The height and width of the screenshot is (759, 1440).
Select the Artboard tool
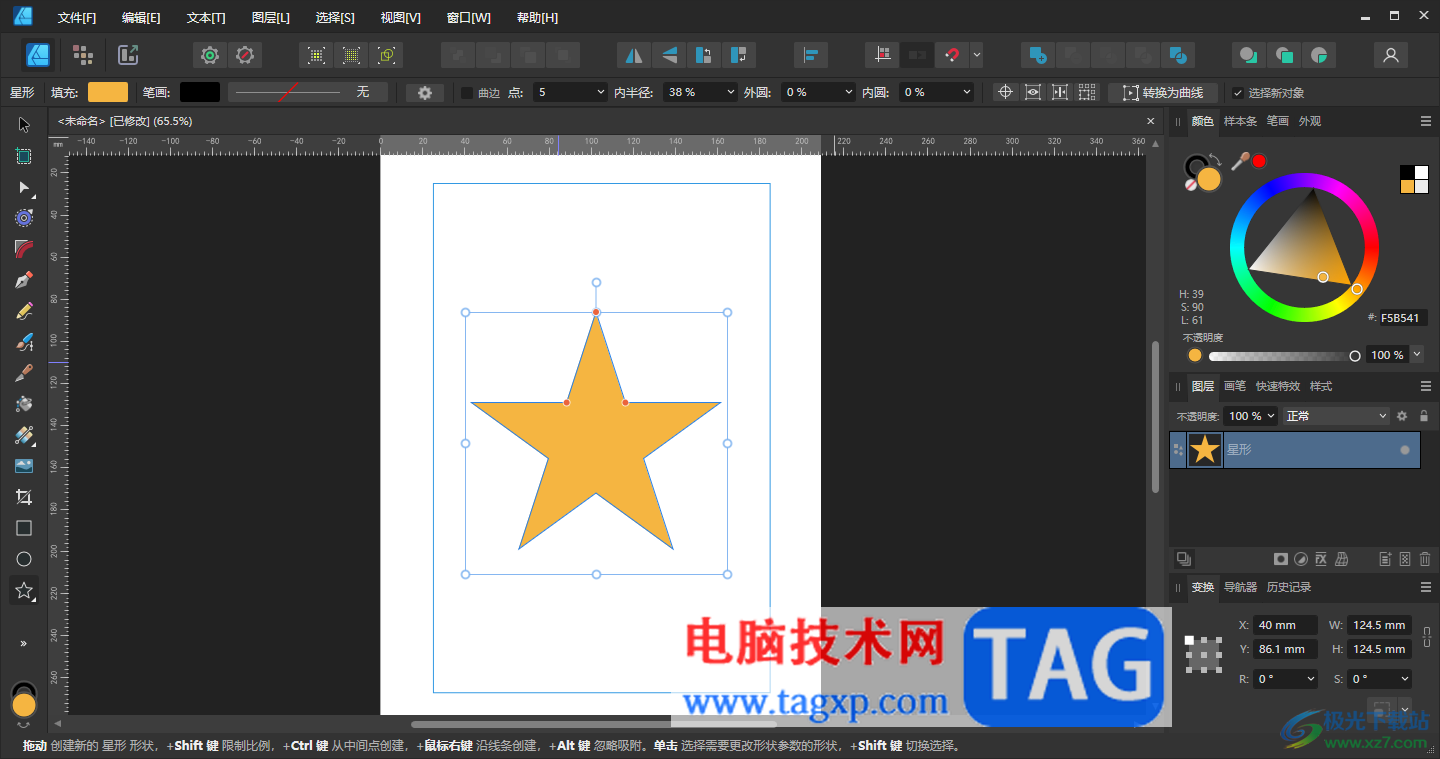(24, 157)
